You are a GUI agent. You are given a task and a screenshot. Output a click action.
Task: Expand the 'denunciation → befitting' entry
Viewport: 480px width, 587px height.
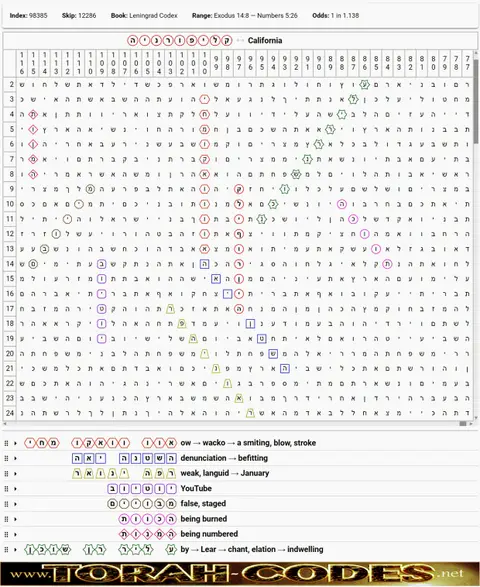point(15,459)
